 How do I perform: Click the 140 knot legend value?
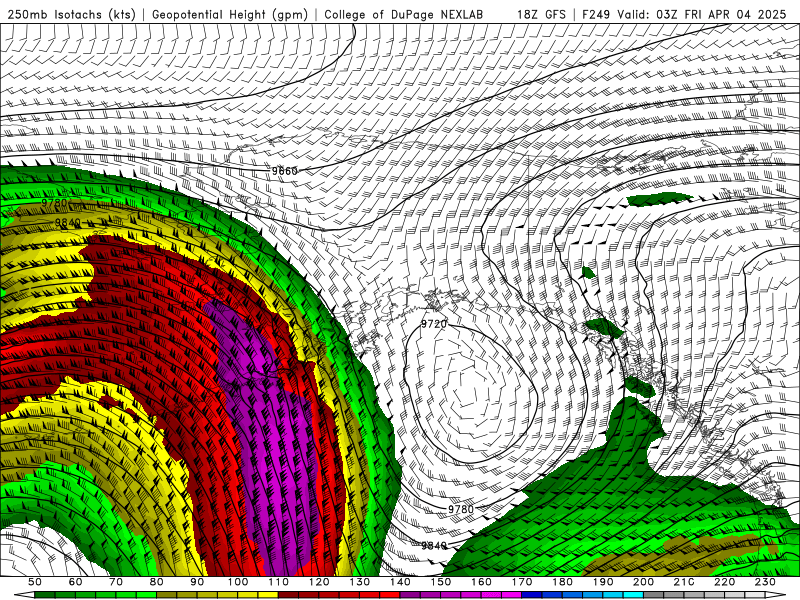point(400,582)
